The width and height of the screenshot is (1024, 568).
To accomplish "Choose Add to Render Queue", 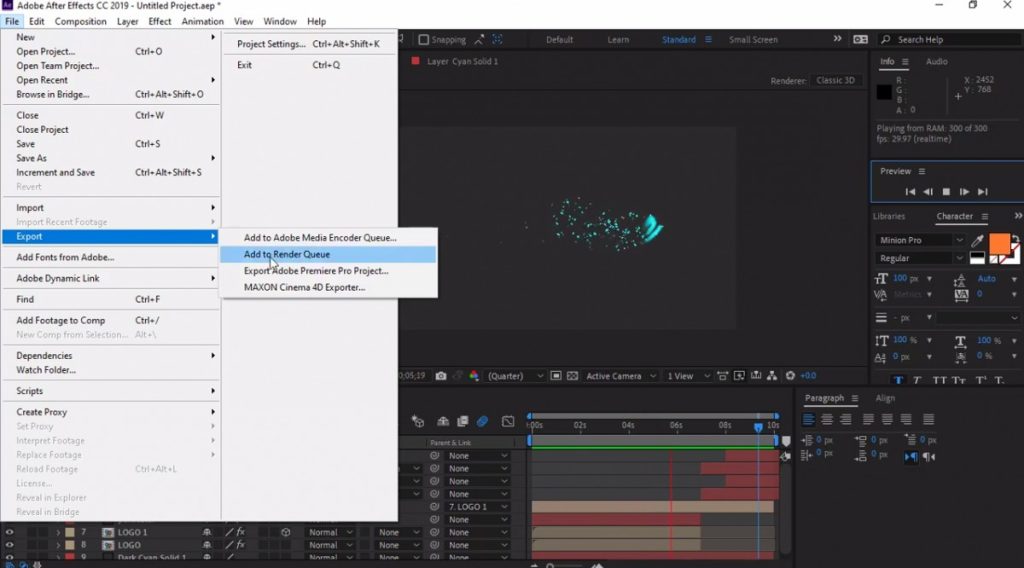I will pos(328,255).
